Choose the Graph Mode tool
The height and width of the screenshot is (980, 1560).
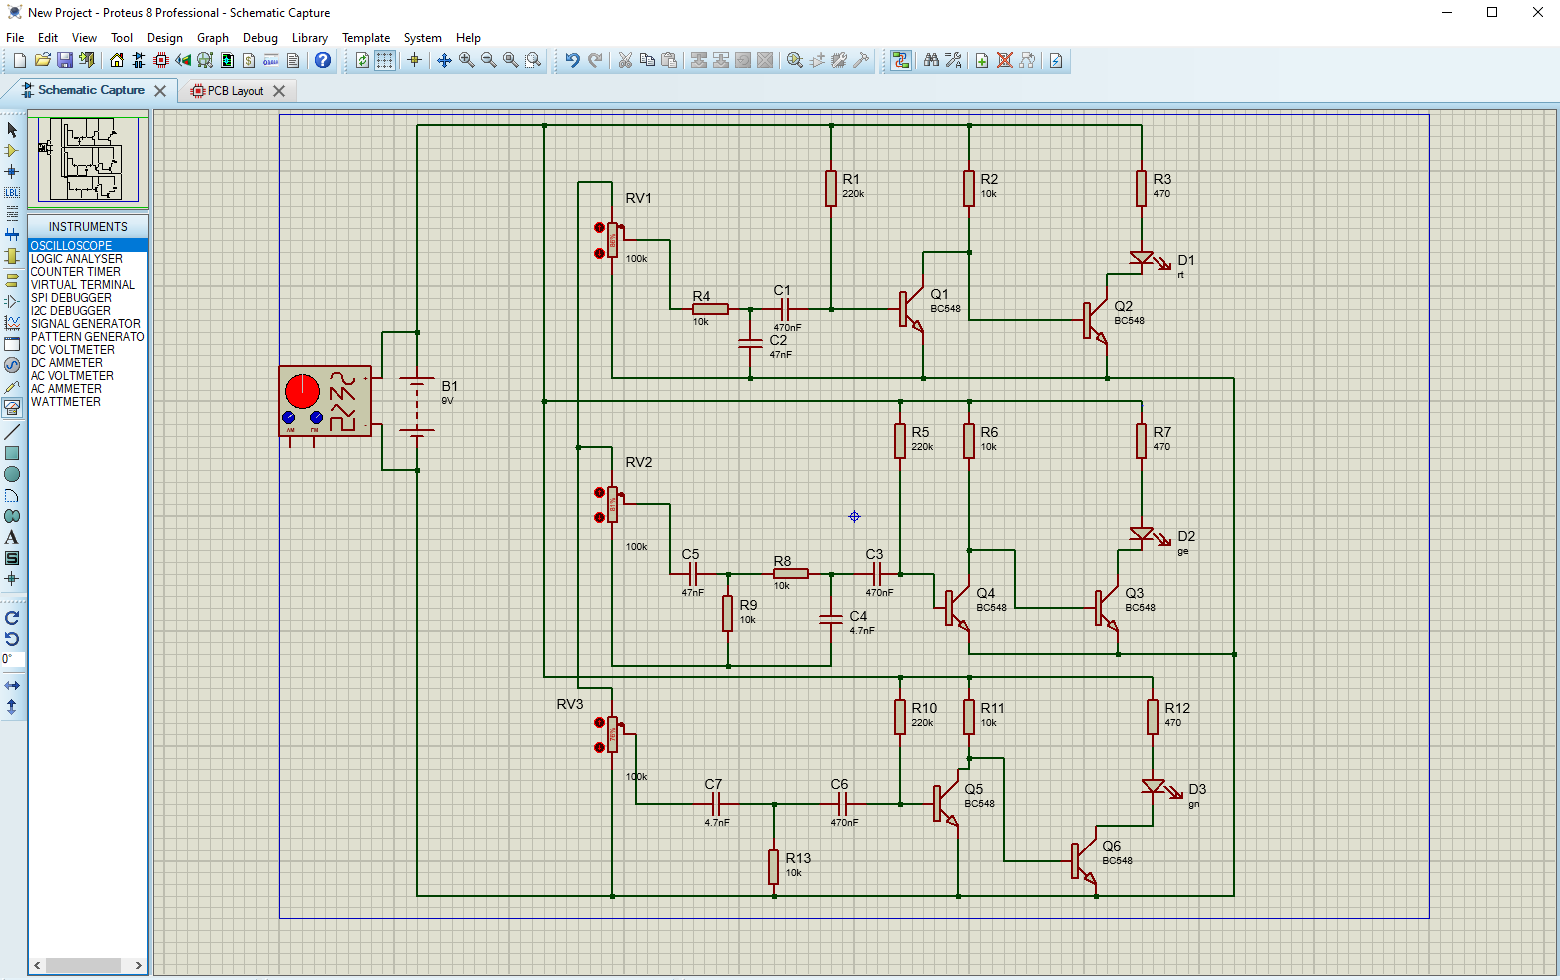12,323
